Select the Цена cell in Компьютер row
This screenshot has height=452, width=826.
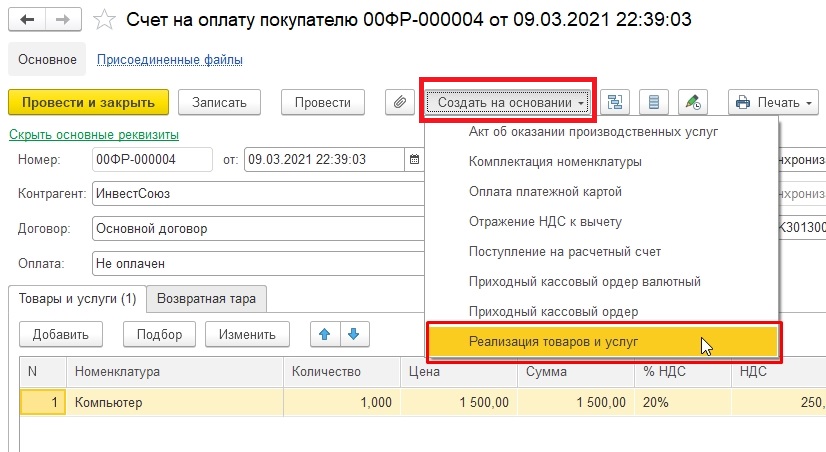pyautogui.click(x=459, y=402)
